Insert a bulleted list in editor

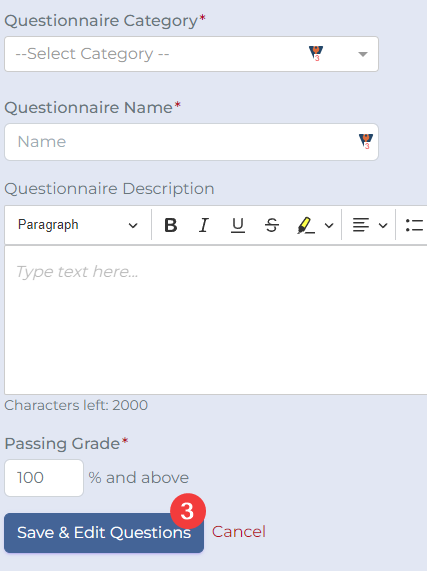pos(414,225)
